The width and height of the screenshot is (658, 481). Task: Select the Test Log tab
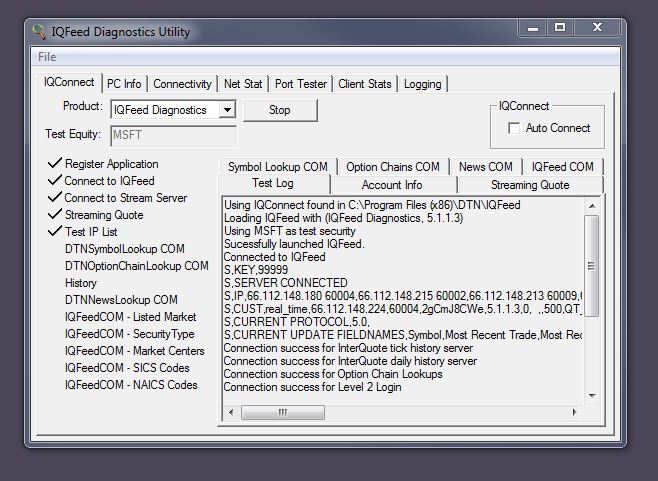(273, 183)
